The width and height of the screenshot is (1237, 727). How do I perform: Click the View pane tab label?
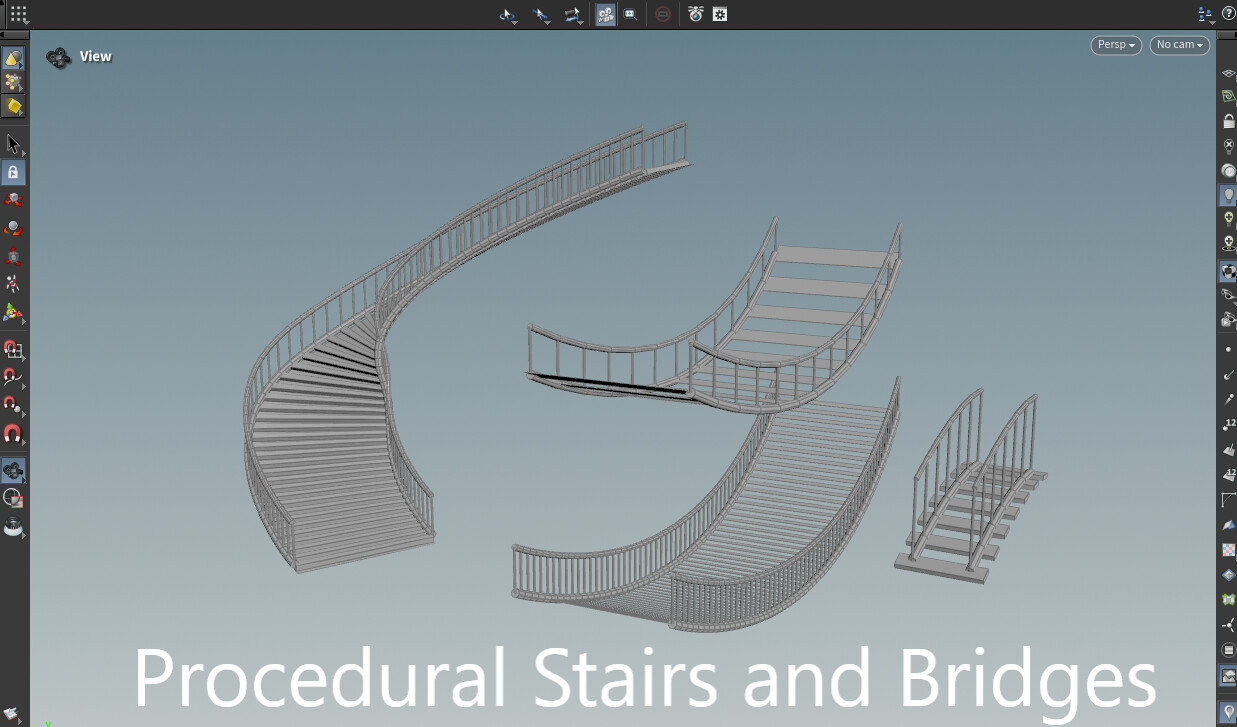click(x=95, y=56)
